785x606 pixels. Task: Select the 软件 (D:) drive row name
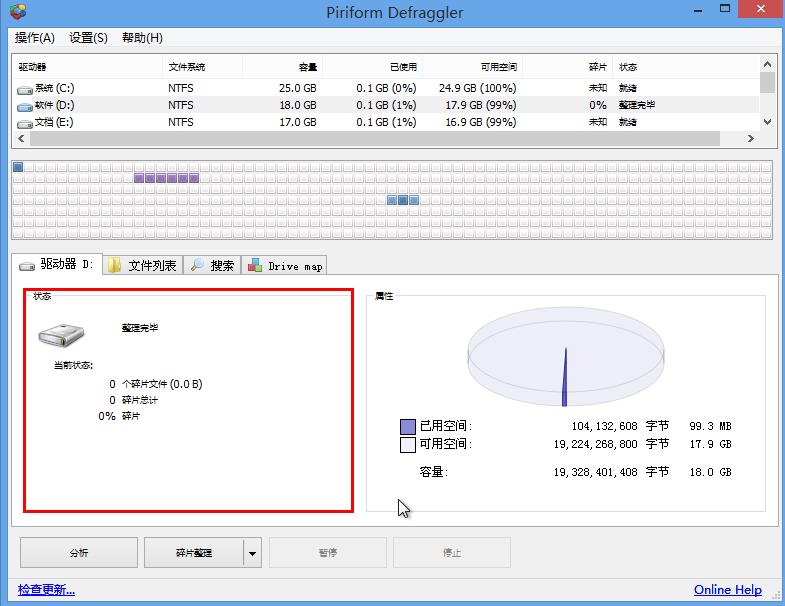click(55, 105)
